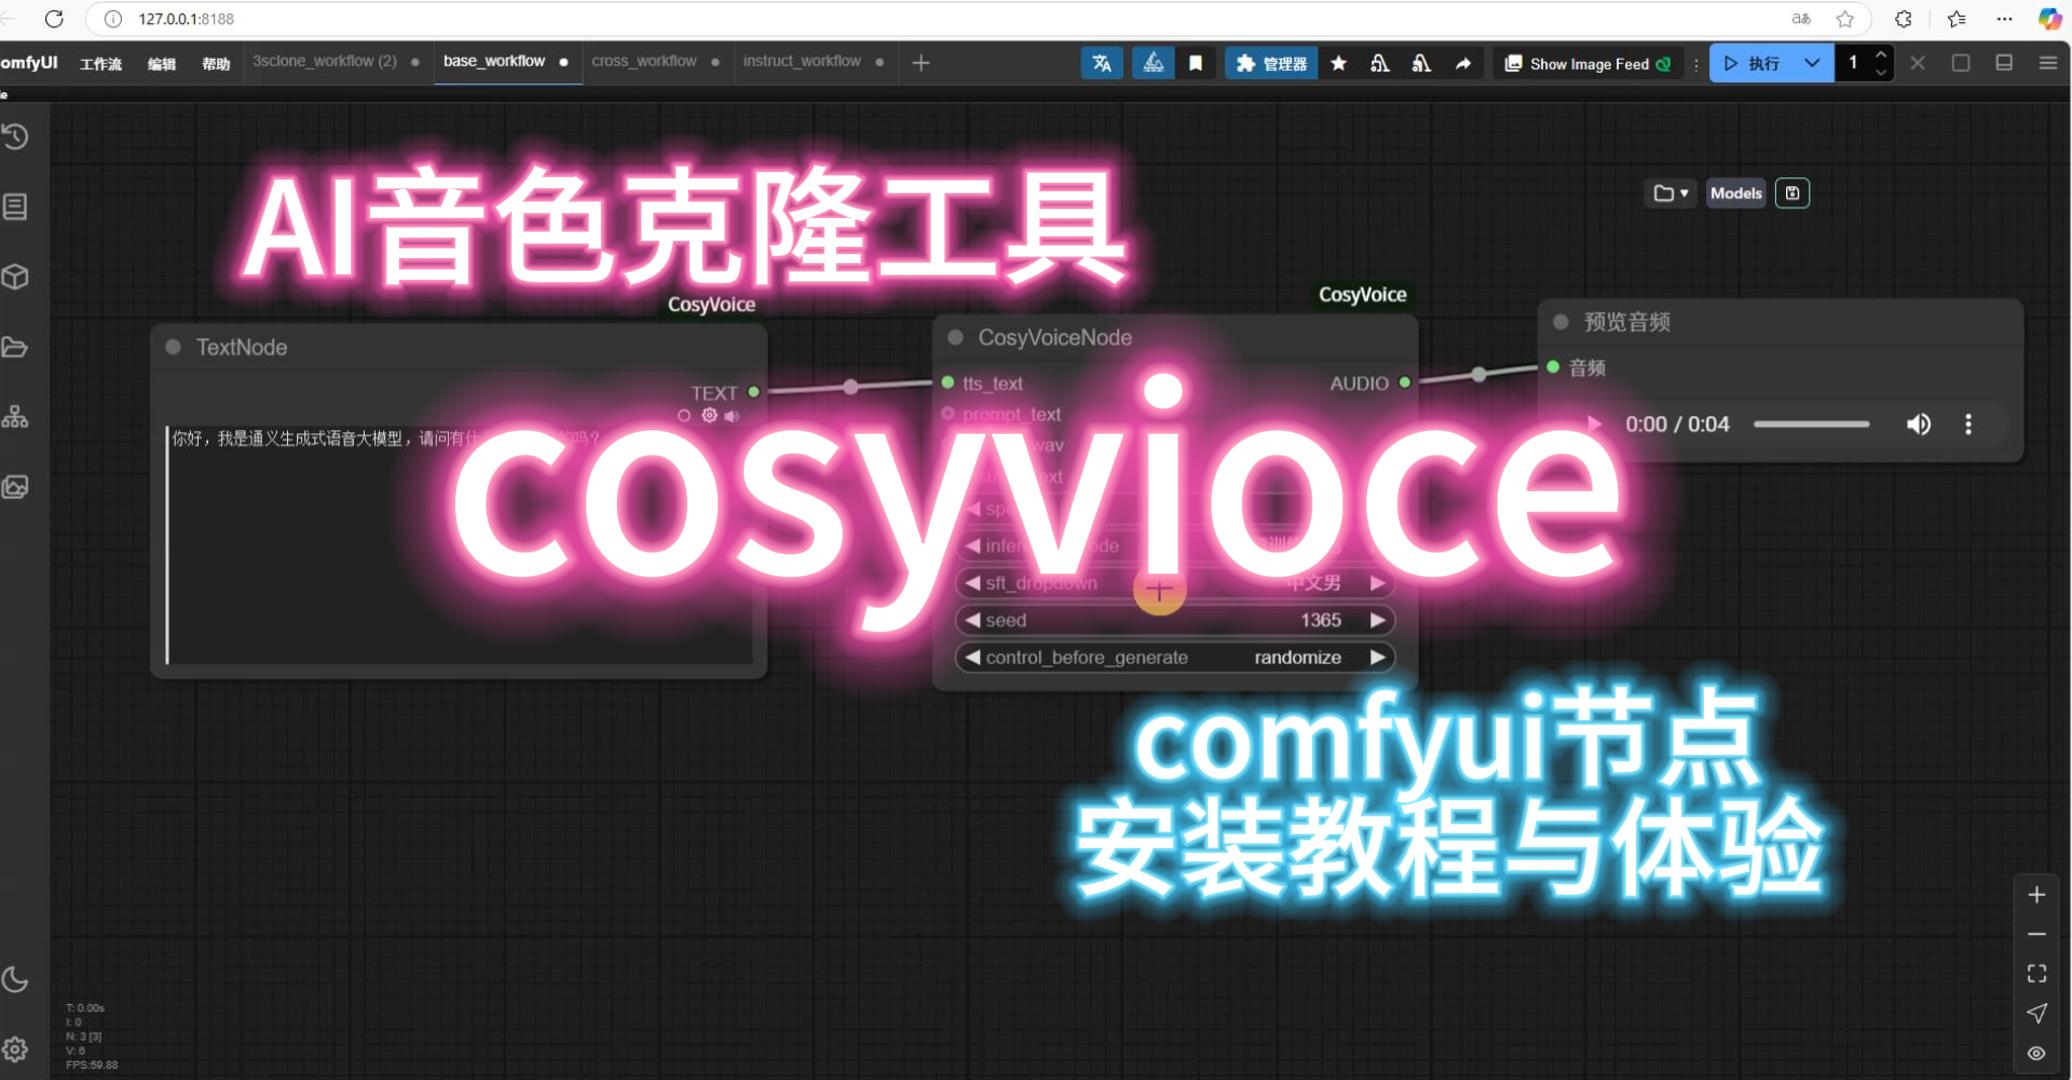Decrease seed with left arrow

tap(972, 620)
